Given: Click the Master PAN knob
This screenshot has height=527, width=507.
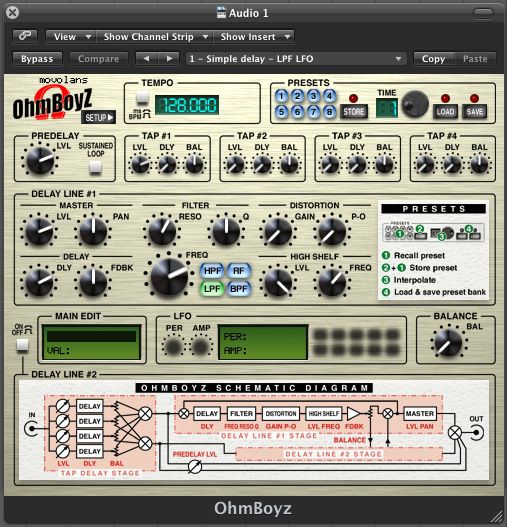Looking at the screenshot, I should click(93, 231).
